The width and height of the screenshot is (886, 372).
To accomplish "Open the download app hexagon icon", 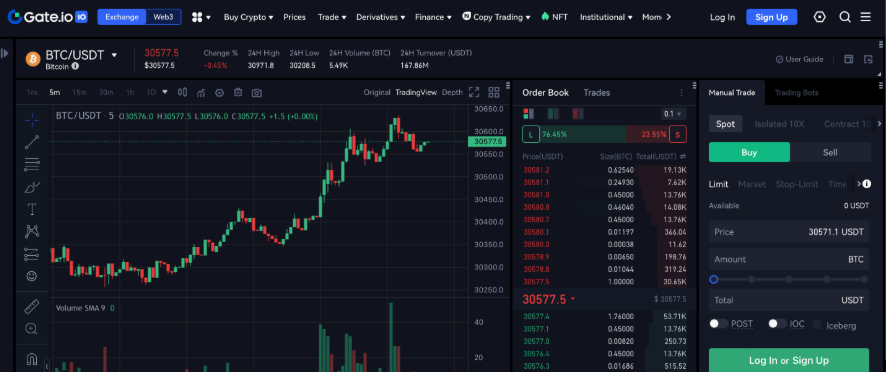I will [x=820, y=17].
